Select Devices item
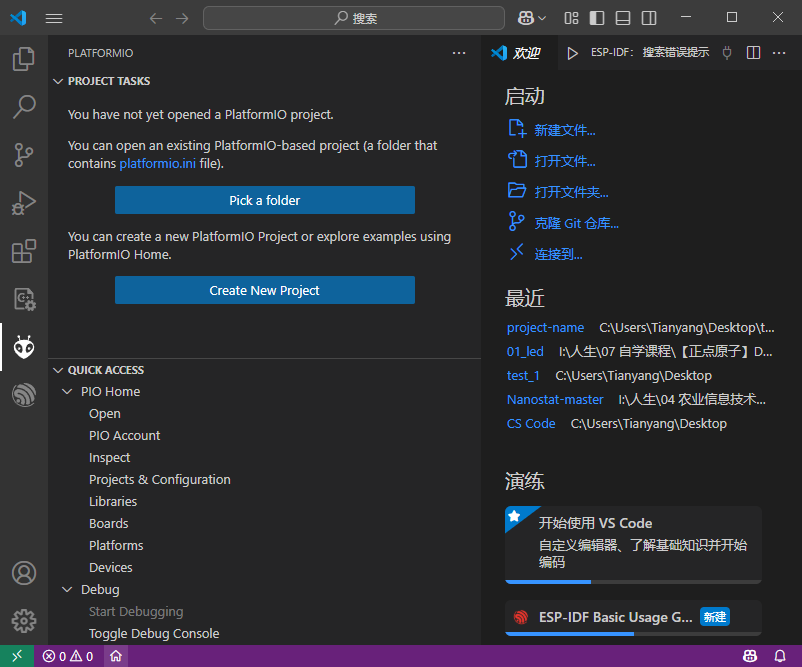Viewport: 802px width, 667px height. coord(264,568)
